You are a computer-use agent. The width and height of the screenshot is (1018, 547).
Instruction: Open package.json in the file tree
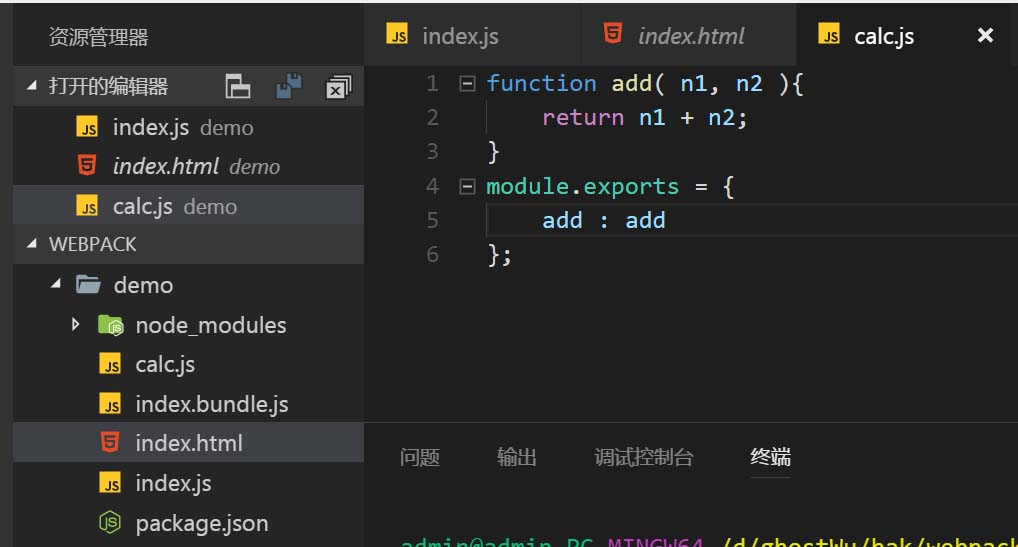188,522
